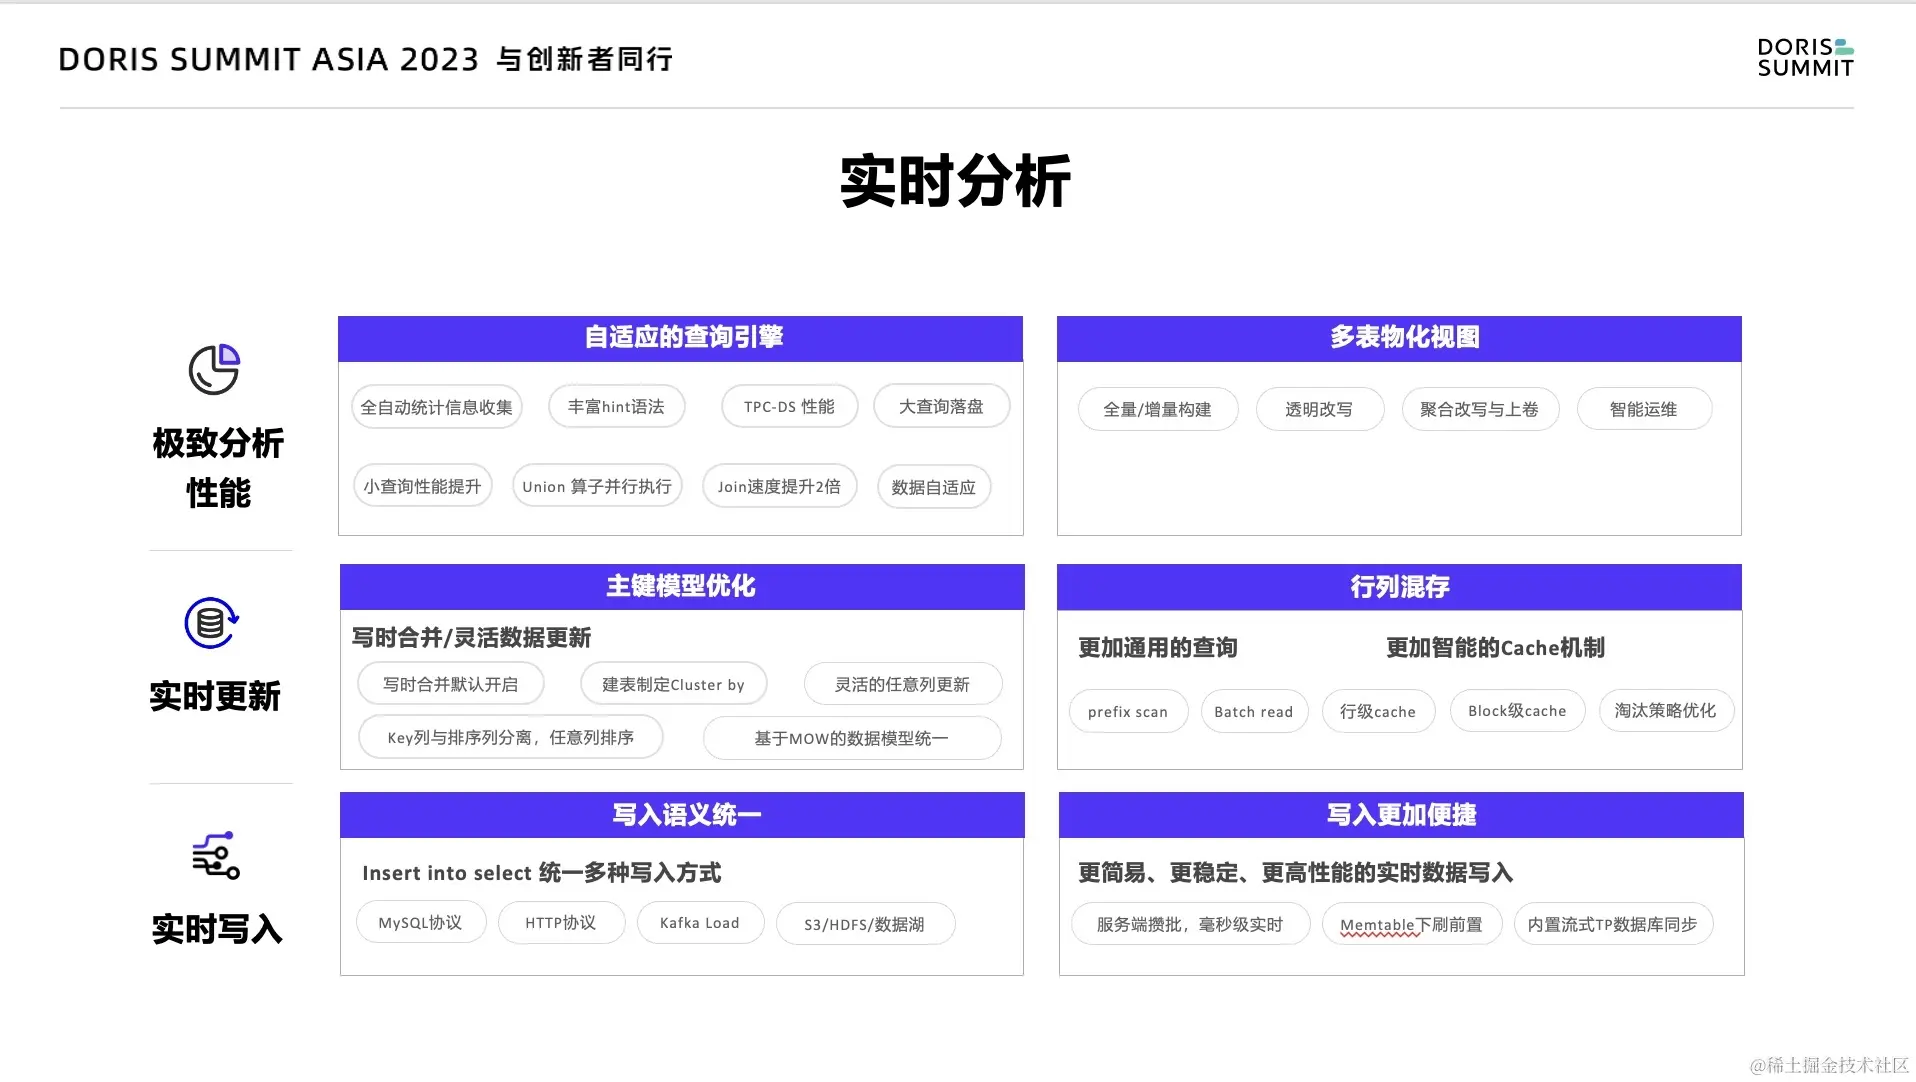This screenshot has height=1082, width=1916.
Task: Click the 实时分析 slide title
Action: pyautogui.click(x=956, y=182)
